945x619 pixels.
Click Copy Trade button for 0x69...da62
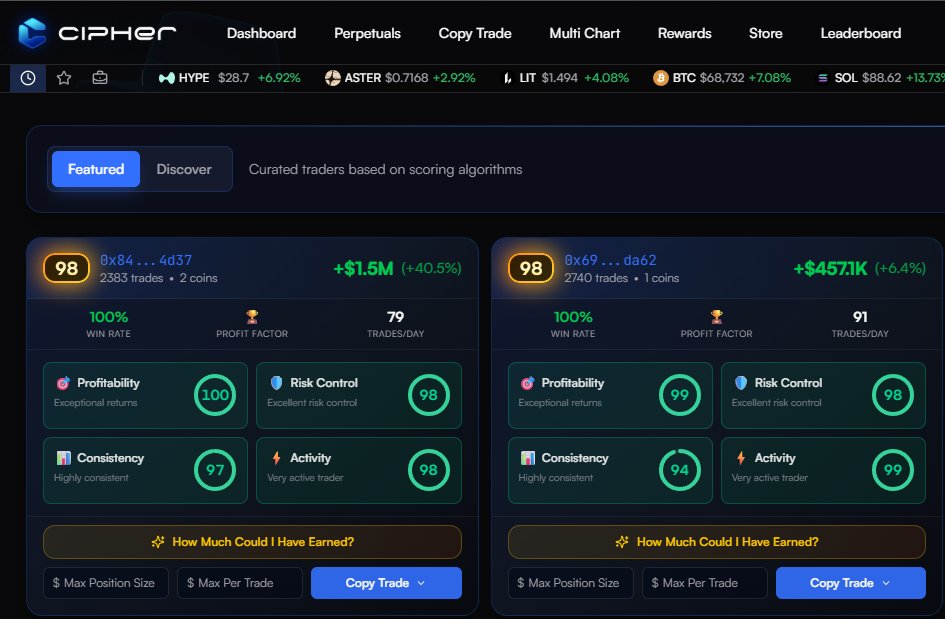pos(850,583)
